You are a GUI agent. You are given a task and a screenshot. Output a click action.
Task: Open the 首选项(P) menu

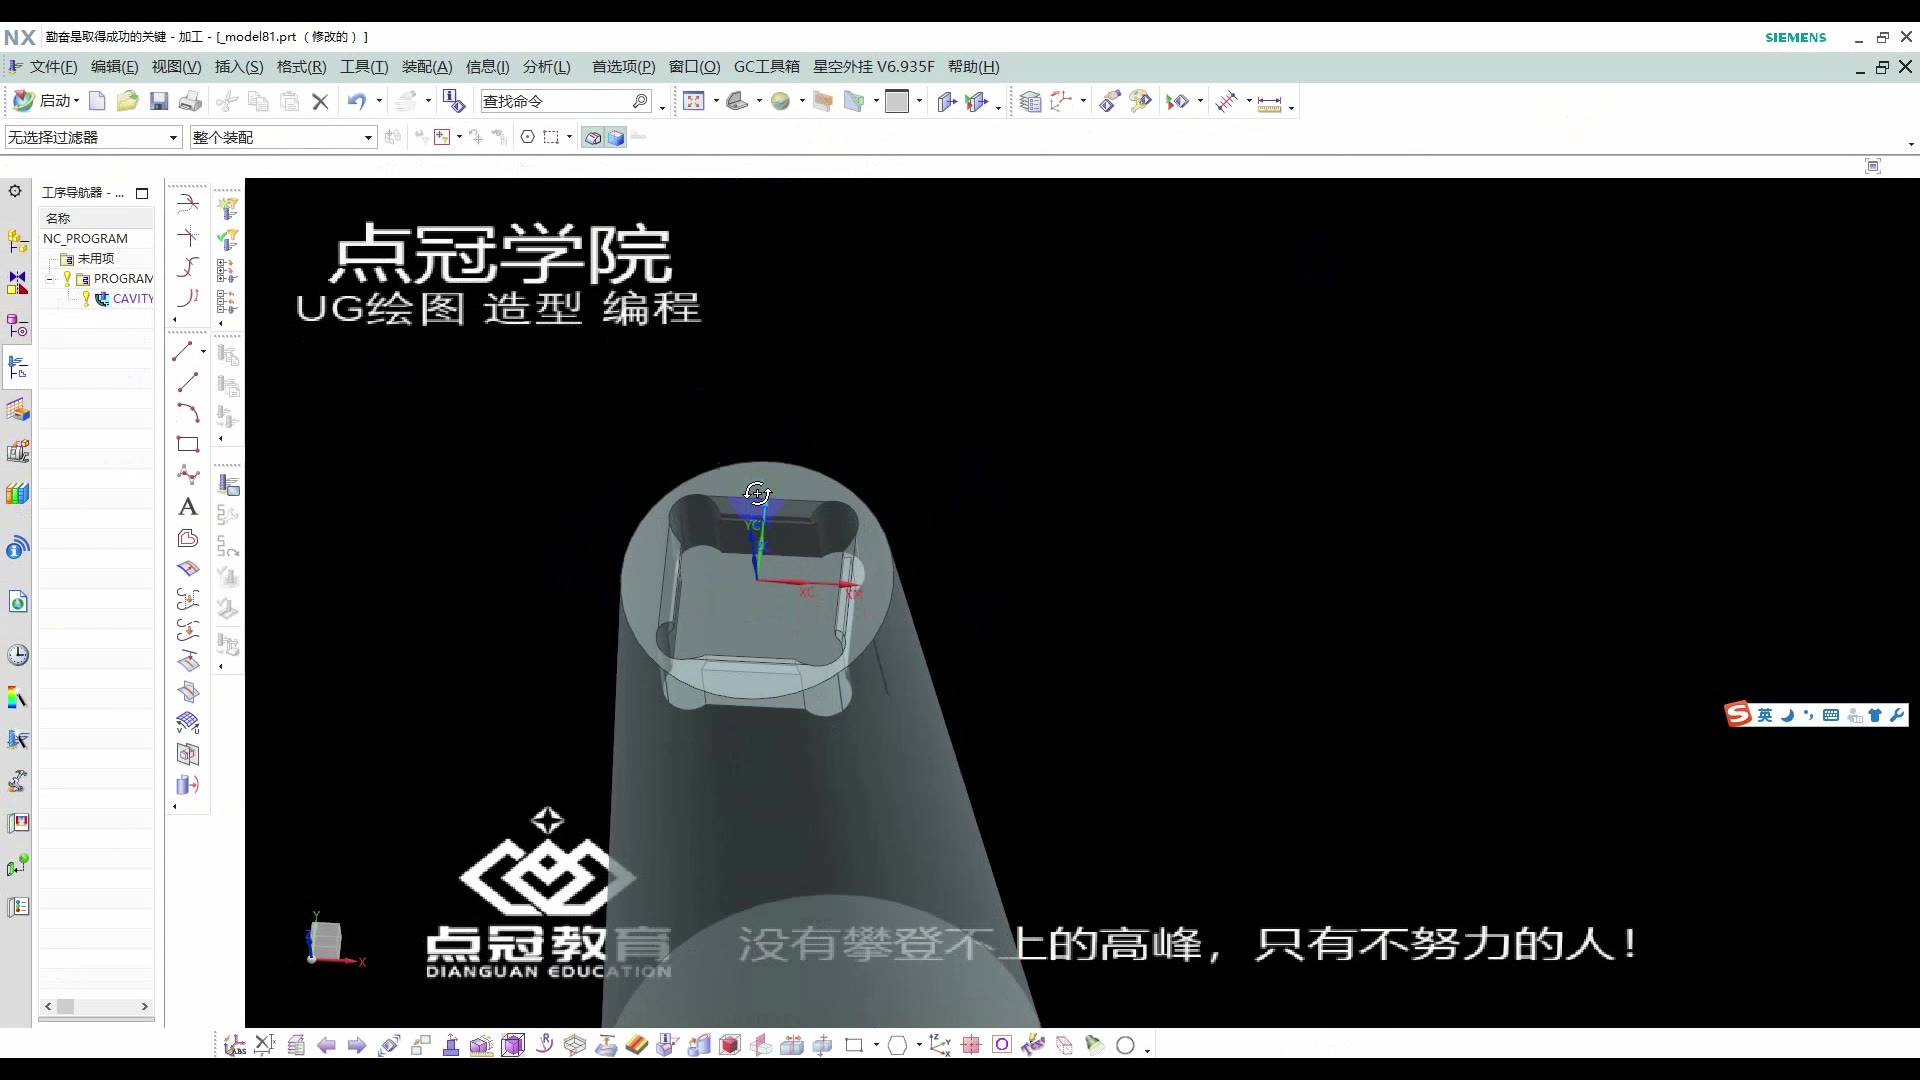pos(623,67)
